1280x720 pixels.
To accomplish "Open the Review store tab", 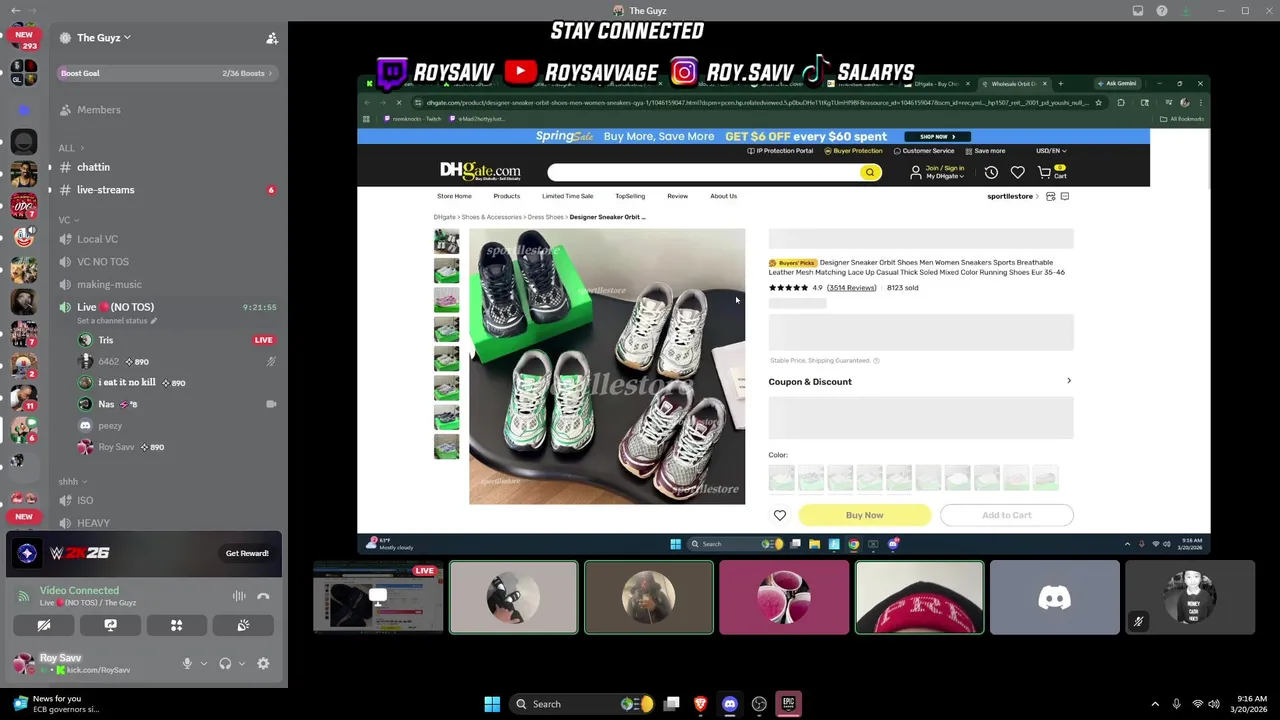I will (x=677, y=196).
